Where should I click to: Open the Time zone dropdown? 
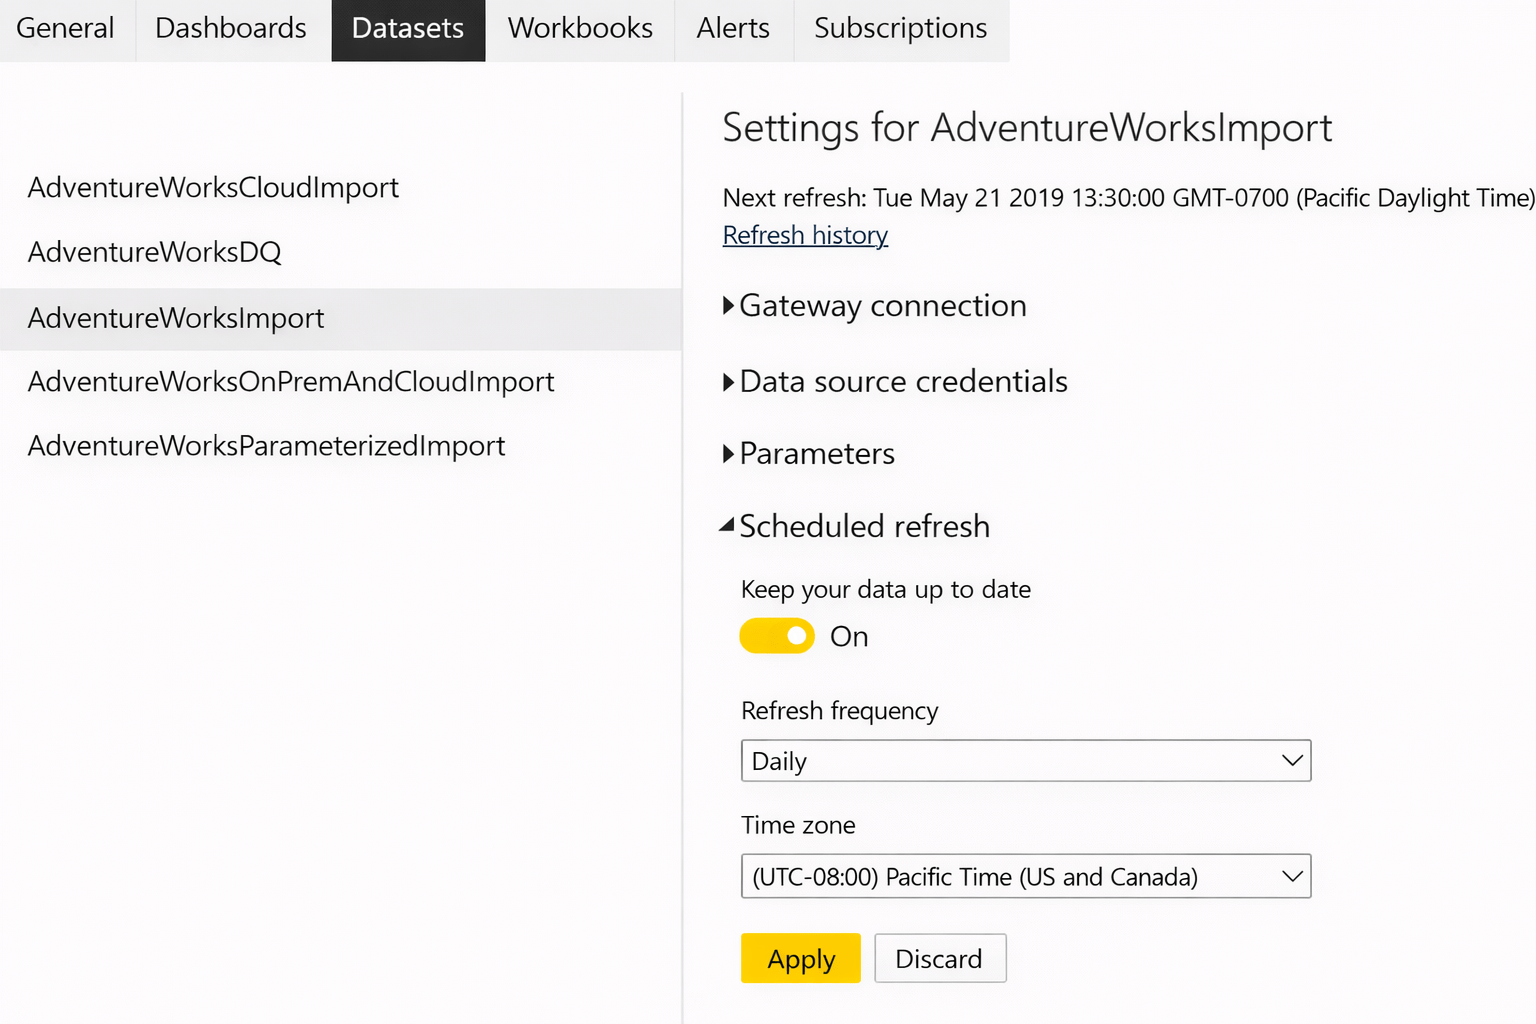click(1026, 876)
